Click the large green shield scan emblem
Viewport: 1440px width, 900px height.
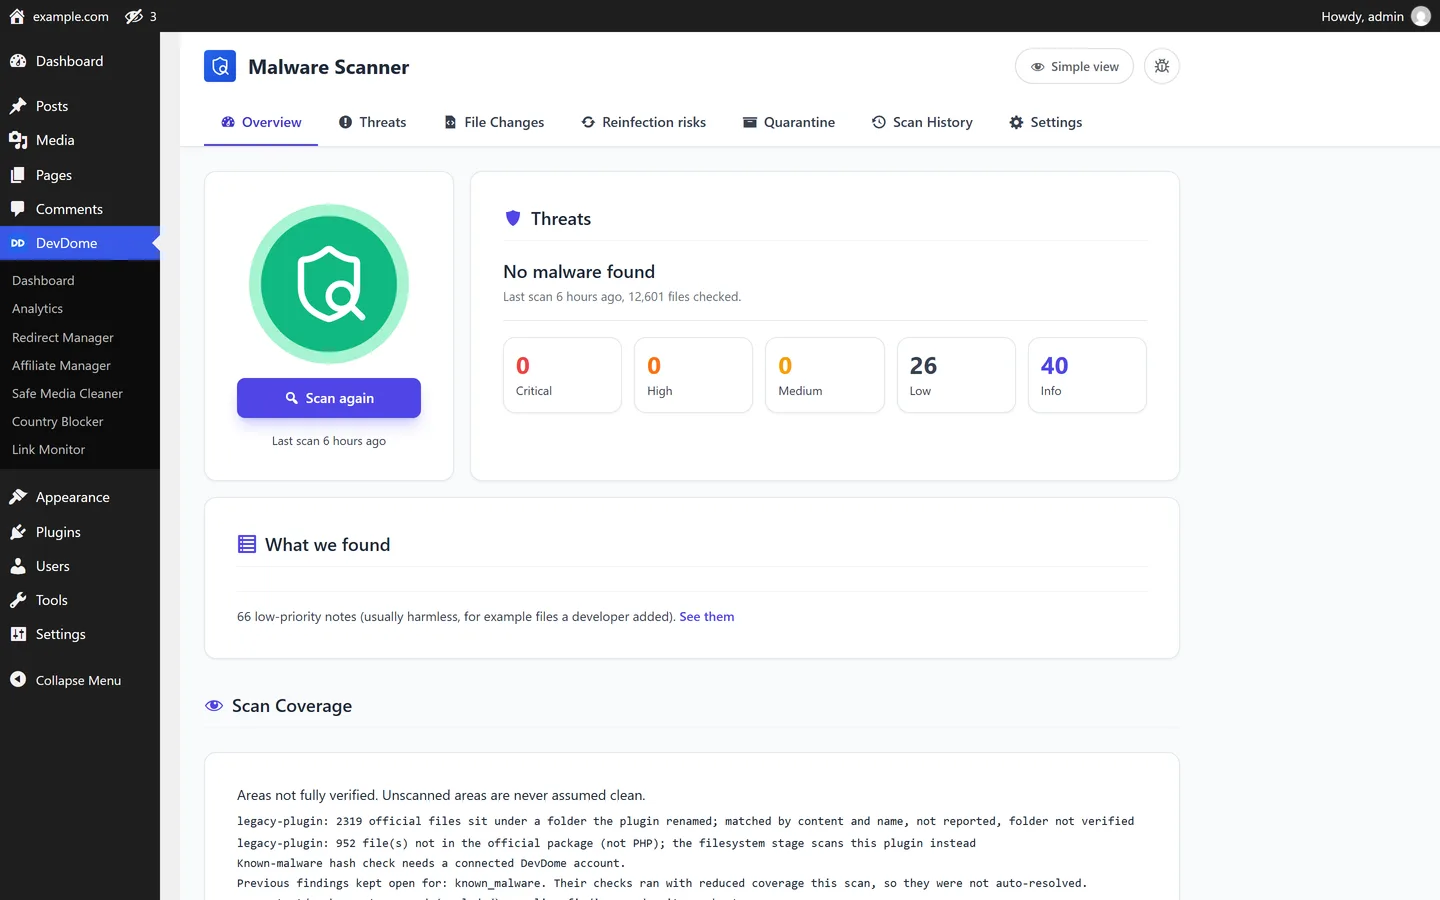[x=329, y=284]
